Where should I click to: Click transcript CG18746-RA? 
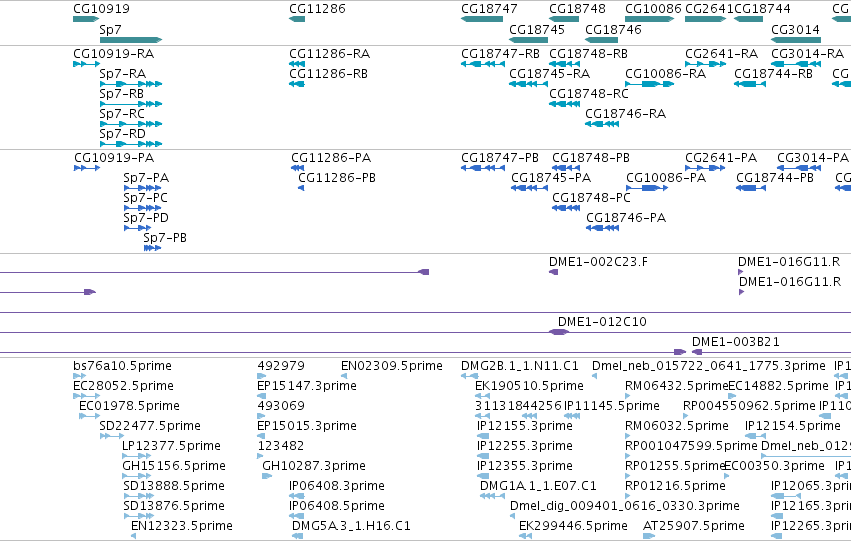tap(625, 114)
